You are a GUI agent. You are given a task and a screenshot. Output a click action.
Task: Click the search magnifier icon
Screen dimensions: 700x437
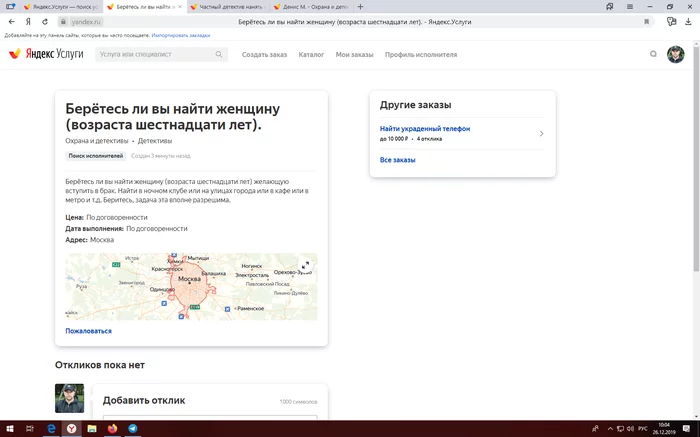(219, 54)
